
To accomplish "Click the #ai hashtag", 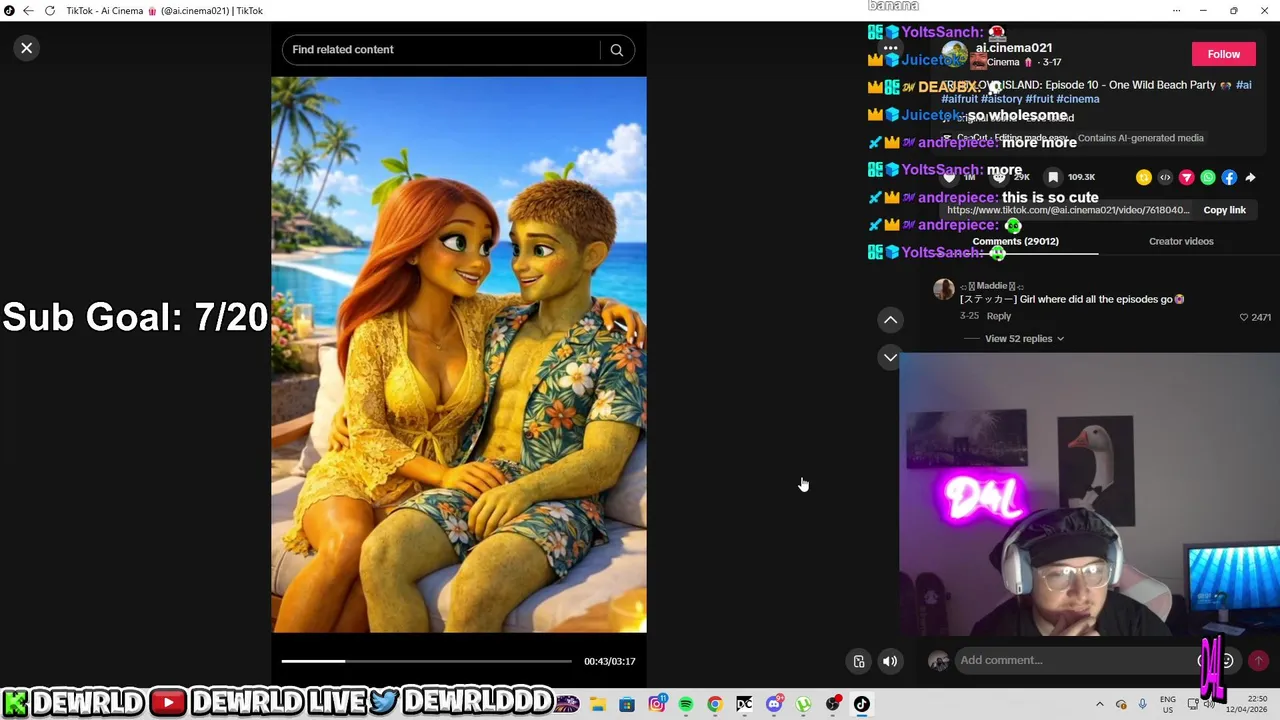I will point(1243,85).
